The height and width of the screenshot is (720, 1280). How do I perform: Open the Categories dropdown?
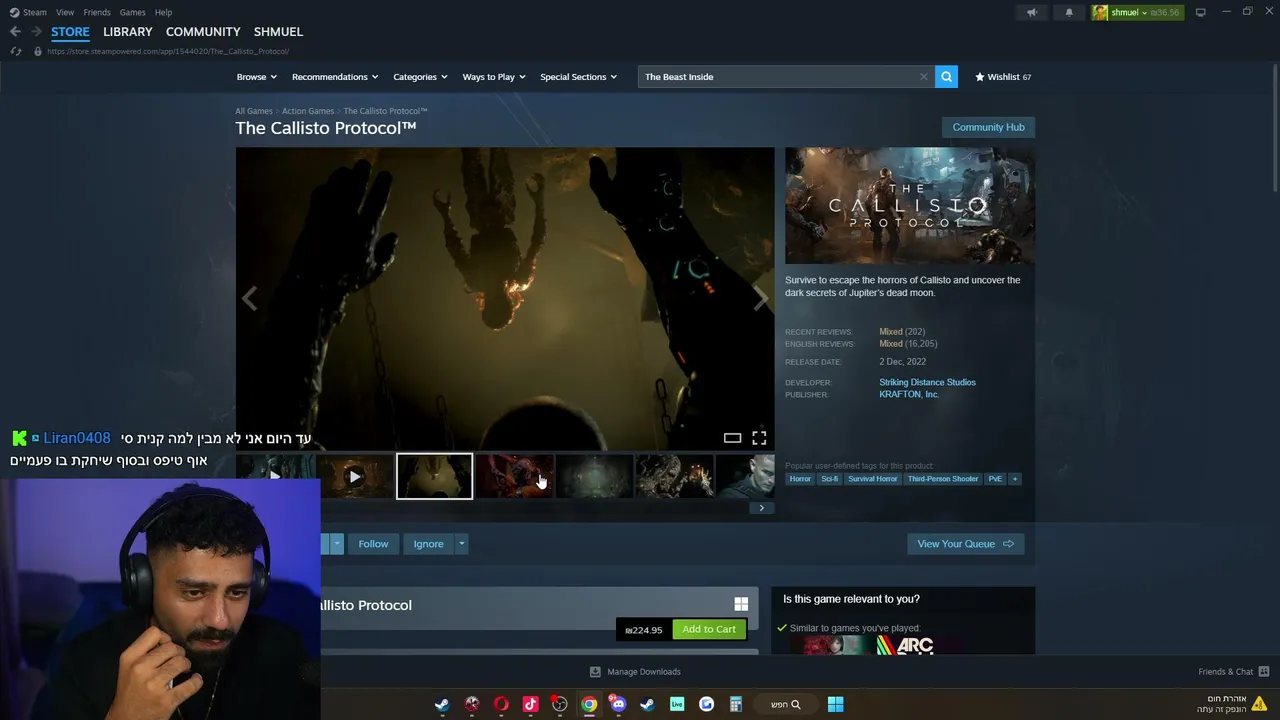click(x=420, y=77)
